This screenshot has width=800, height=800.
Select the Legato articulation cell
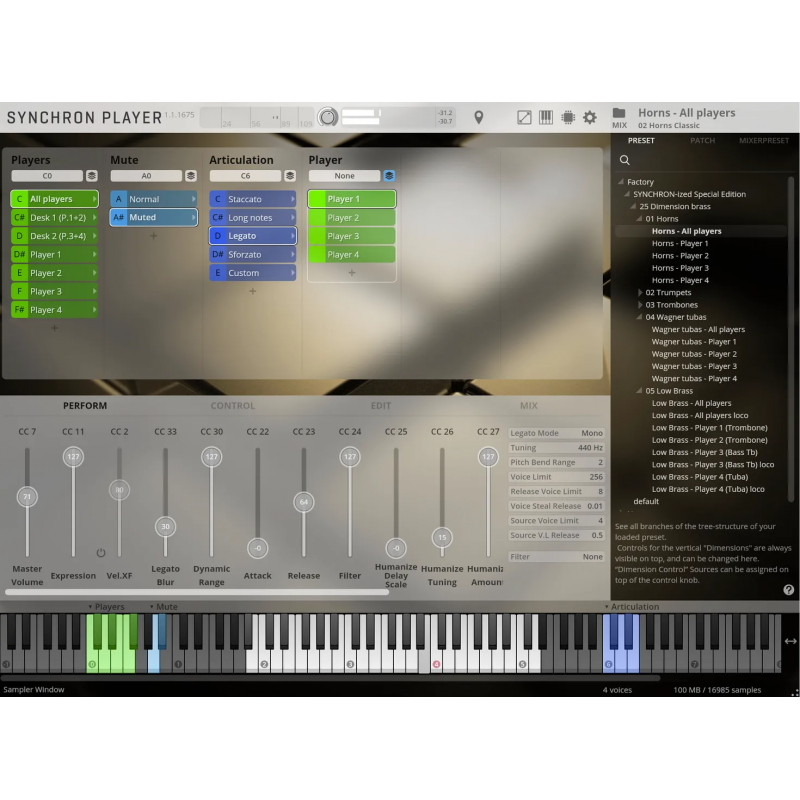252,235
